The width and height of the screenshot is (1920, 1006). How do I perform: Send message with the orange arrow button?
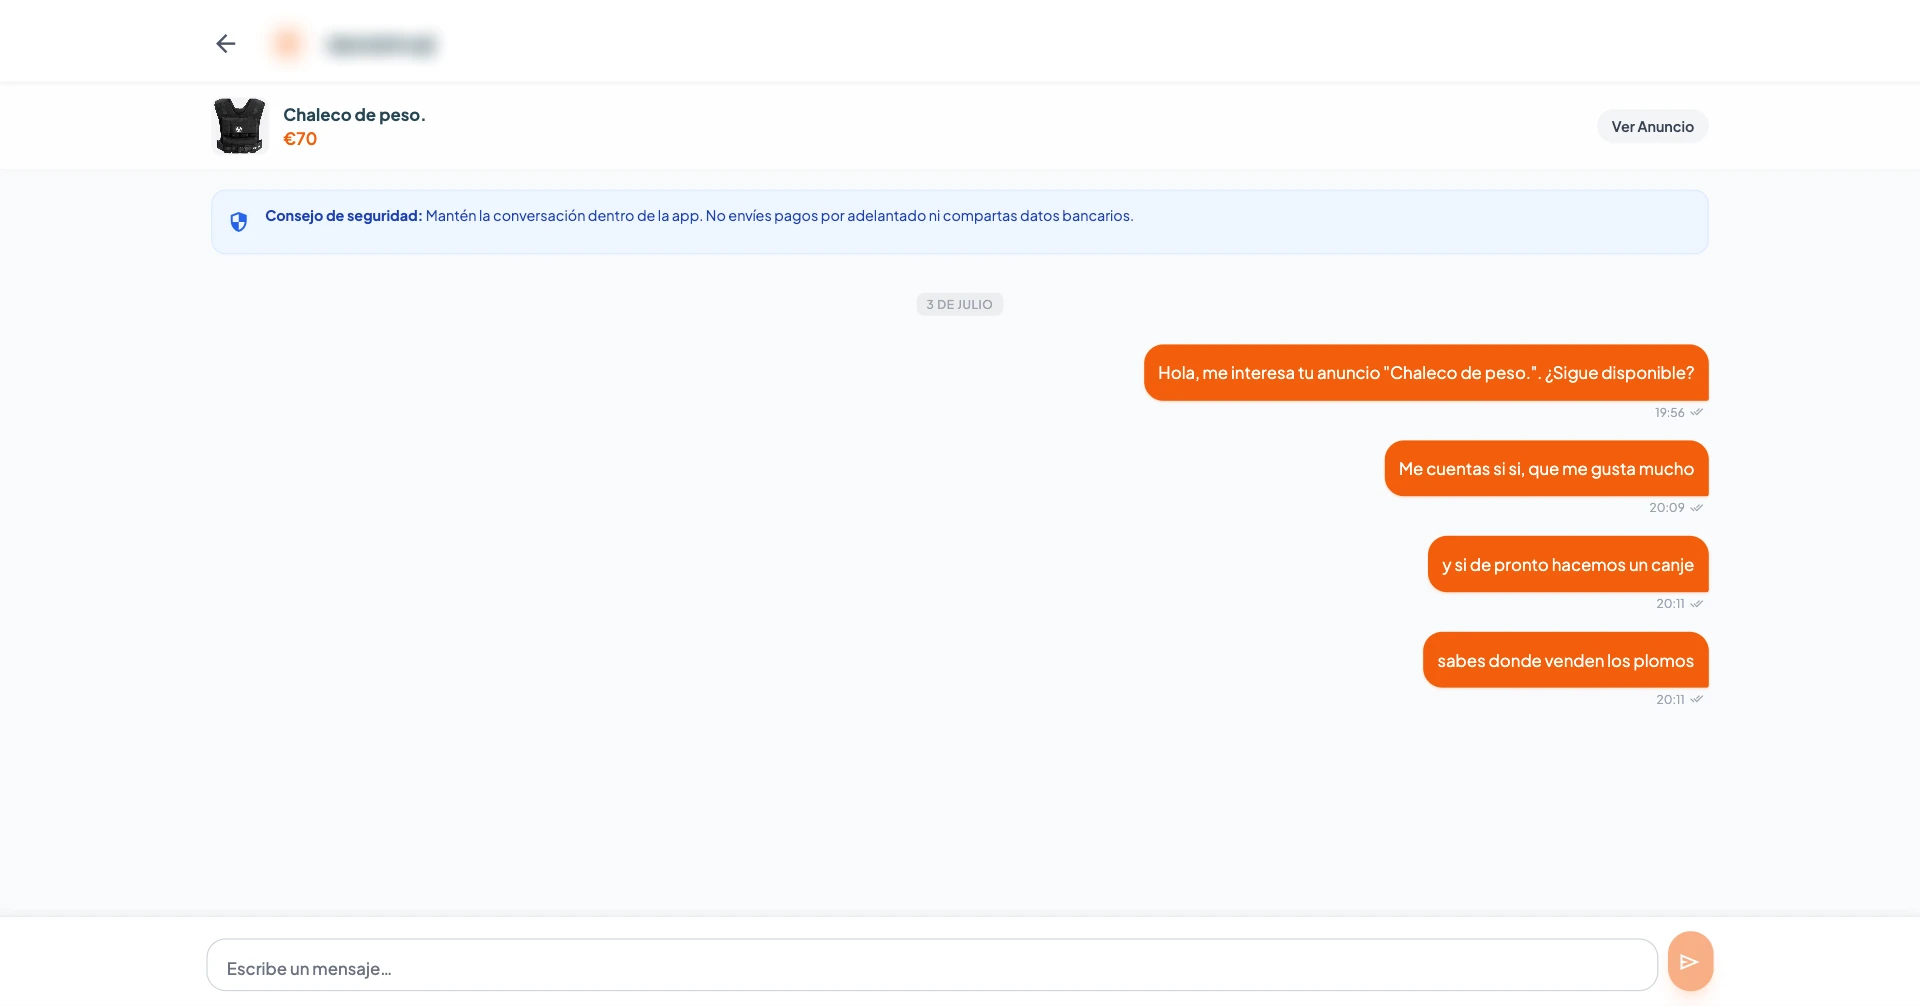click(1690, 961)
